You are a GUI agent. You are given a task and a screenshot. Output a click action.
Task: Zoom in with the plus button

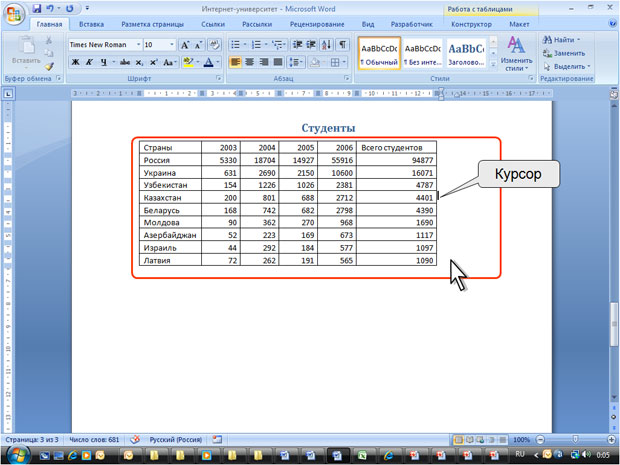coord(611,439)
